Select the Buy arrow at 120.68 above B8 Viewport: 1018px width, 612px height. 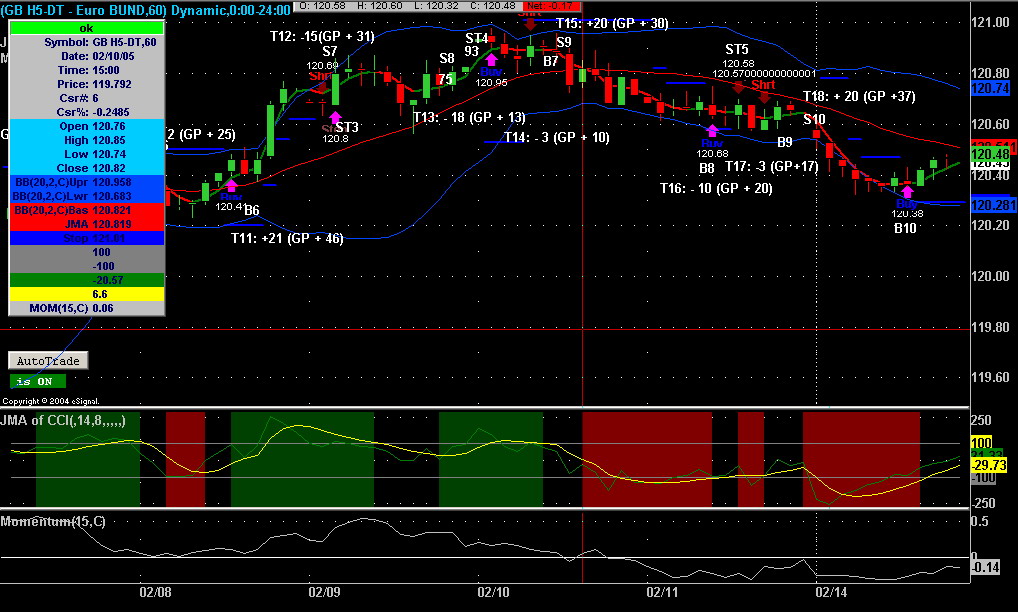click(712, 130)
